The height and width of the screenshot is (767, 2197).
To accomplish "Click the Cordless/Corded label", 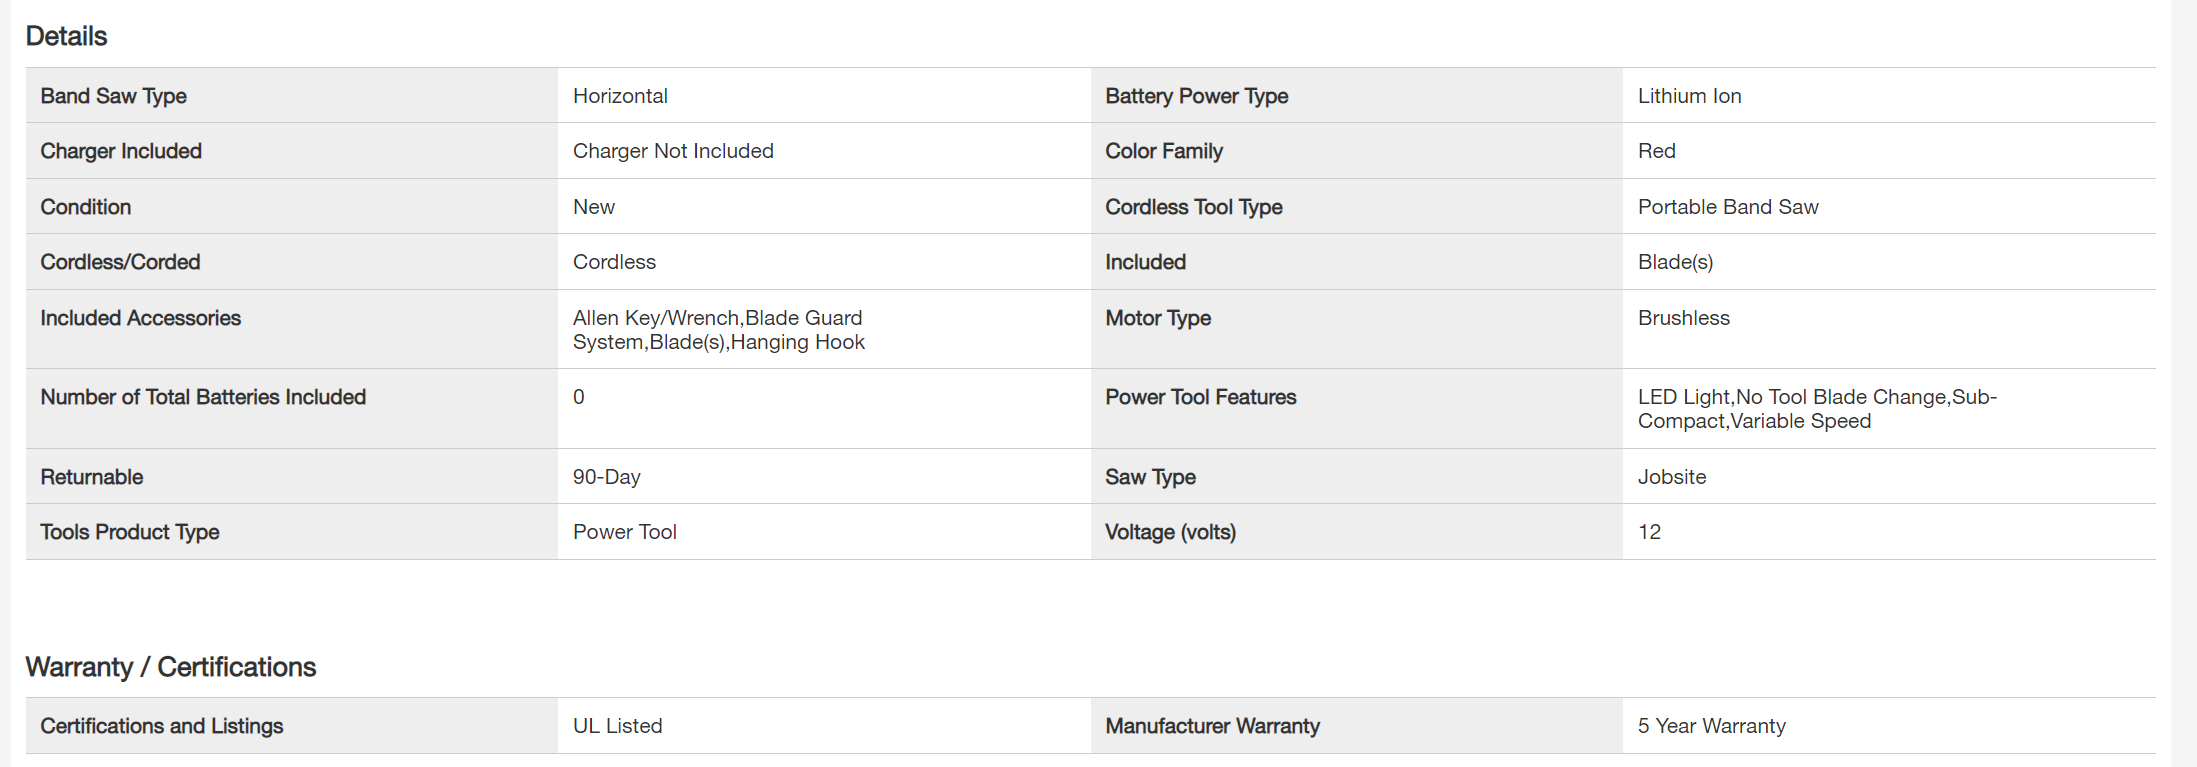I will [120, 262].
